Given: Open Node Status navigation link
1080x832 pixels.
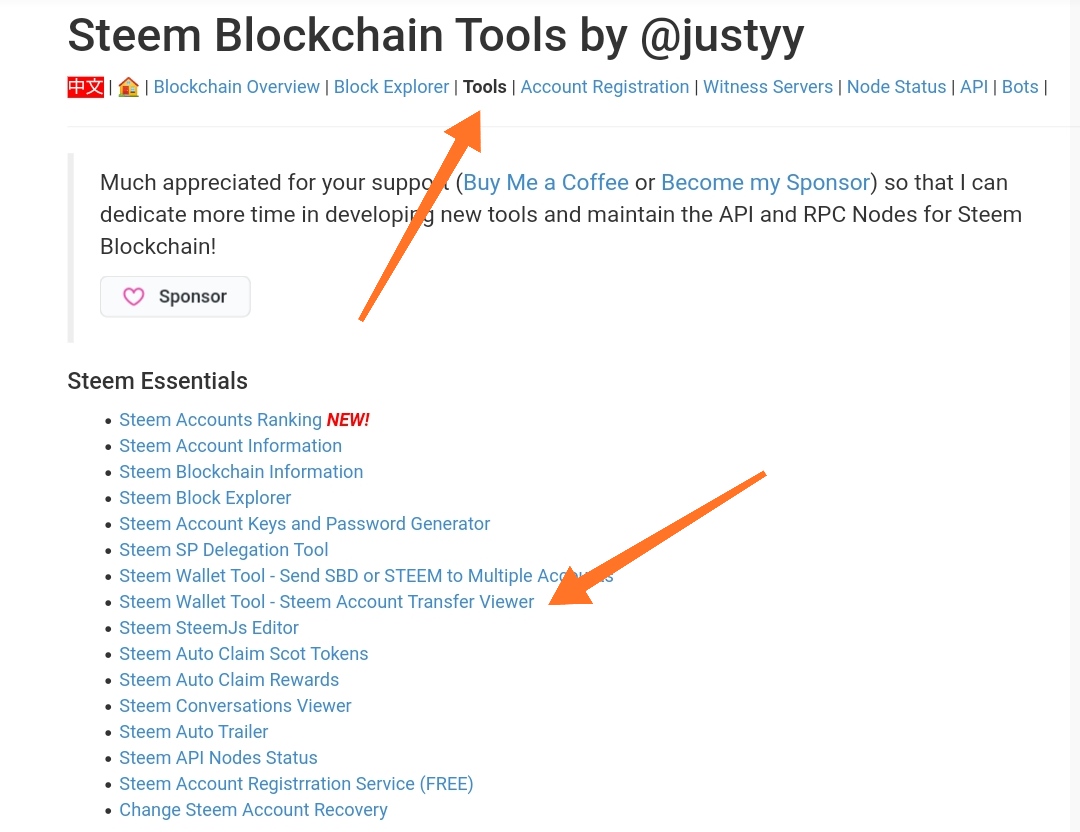Looking at the screenshot, I should pyautogui.click(x=896, y=87).
